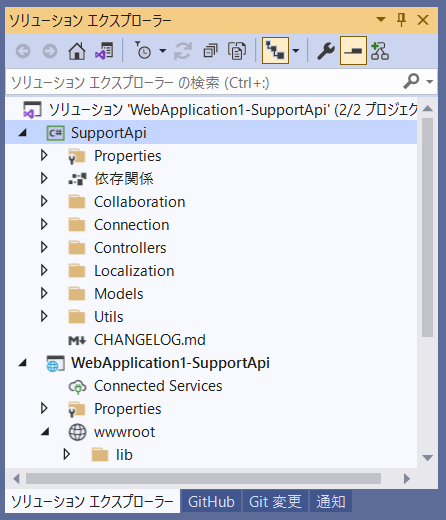Toggle auto-hide pin for the panel
Viewport: 446px width, 520px height.
(401, 20)
